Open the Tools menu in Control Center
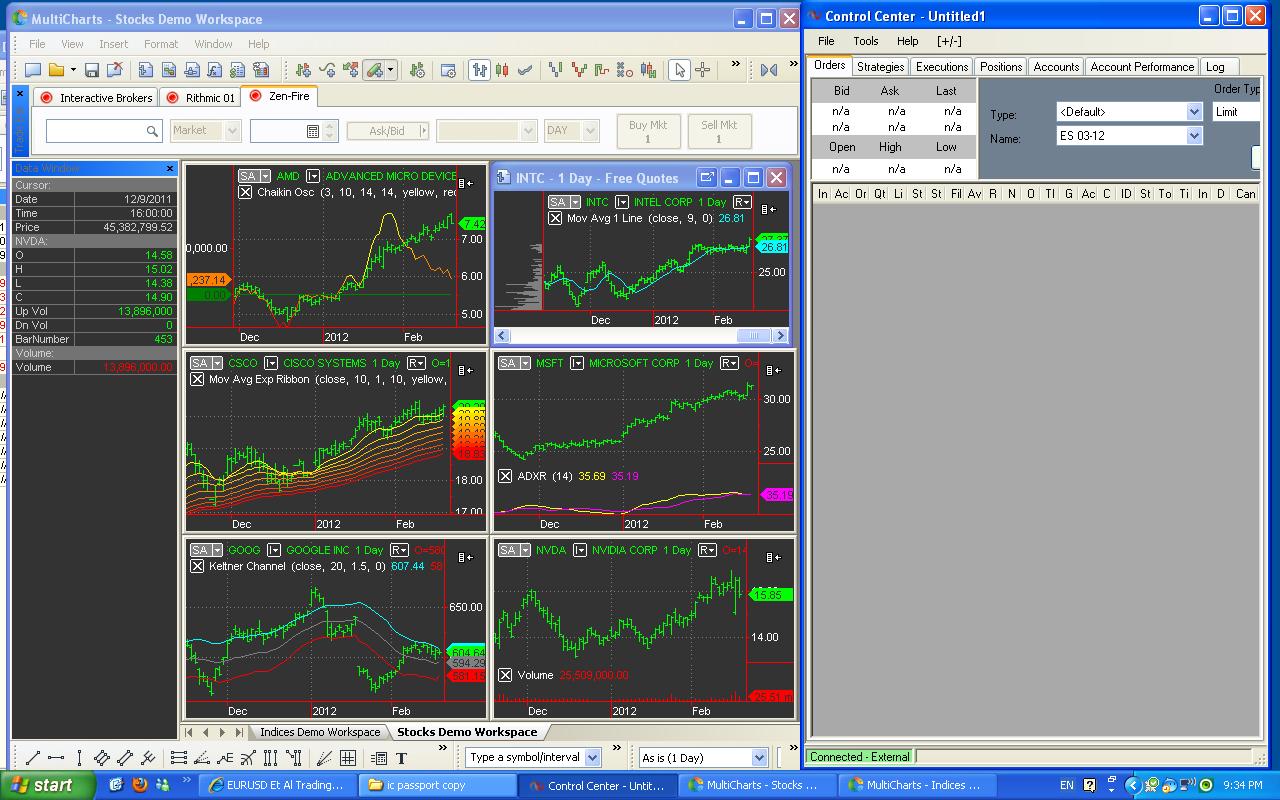This screenshot has width=1280, height=800. [x=866, y=41]
